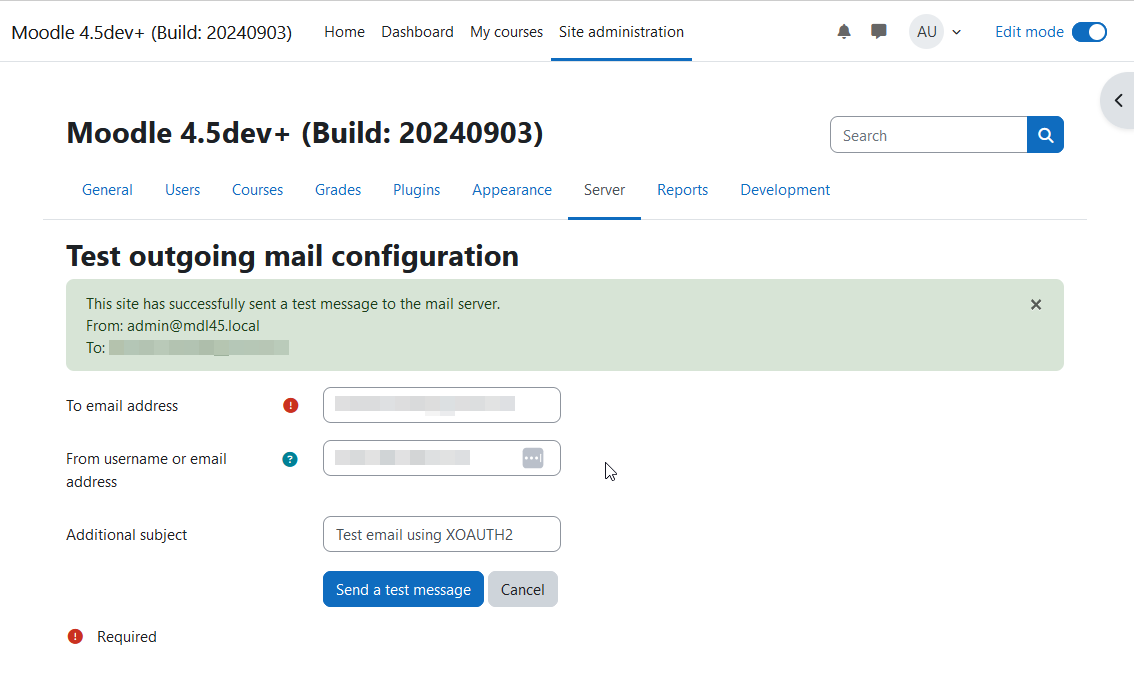
Task: Click the Cancel button
Action: (523, 589)
